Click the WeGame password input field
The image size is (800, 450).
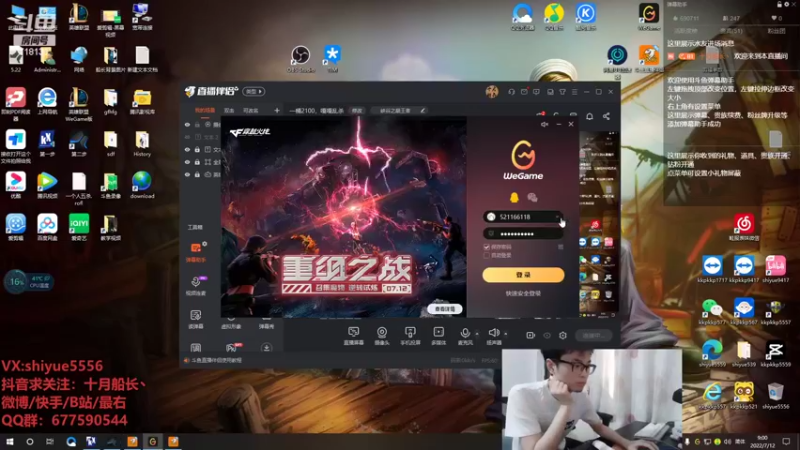(x=523, y=234)
